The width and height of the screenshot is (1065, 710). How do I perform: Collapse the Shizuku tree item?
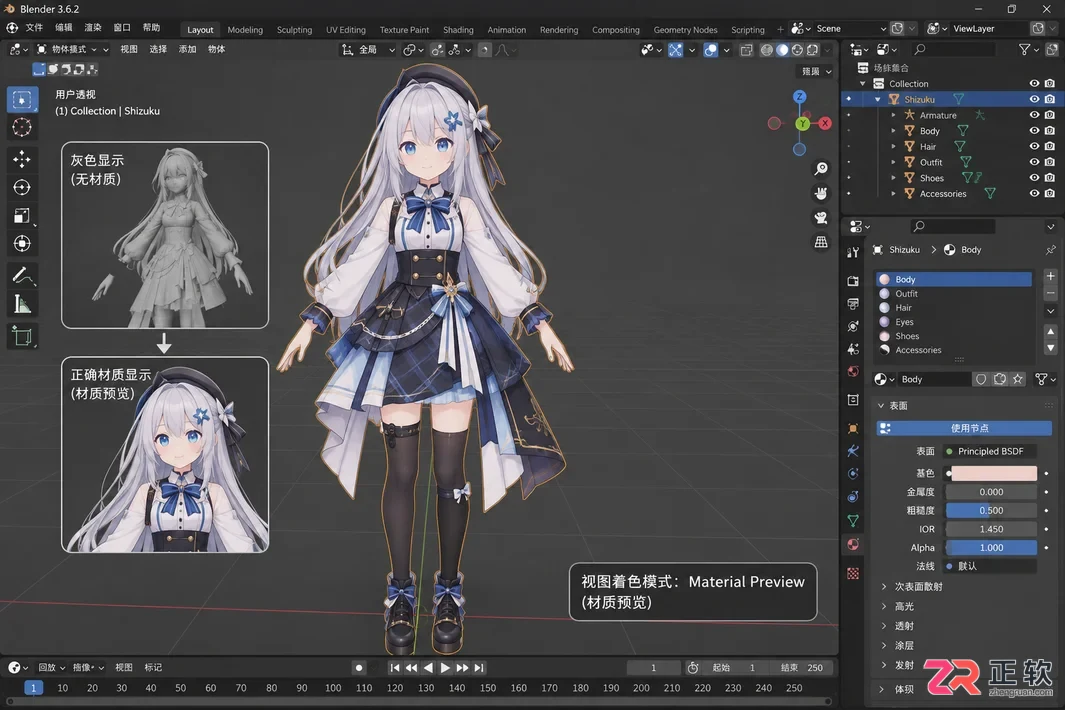point(878,99)
